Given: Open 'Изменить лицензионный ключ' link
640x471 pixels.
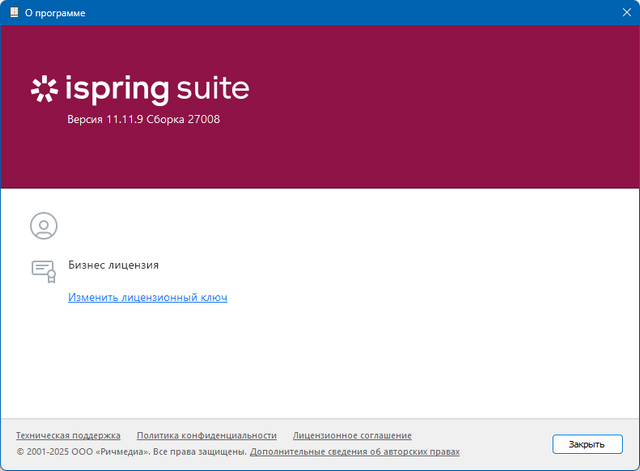Looking at the screenshot, I should click(x=148, y=297).
